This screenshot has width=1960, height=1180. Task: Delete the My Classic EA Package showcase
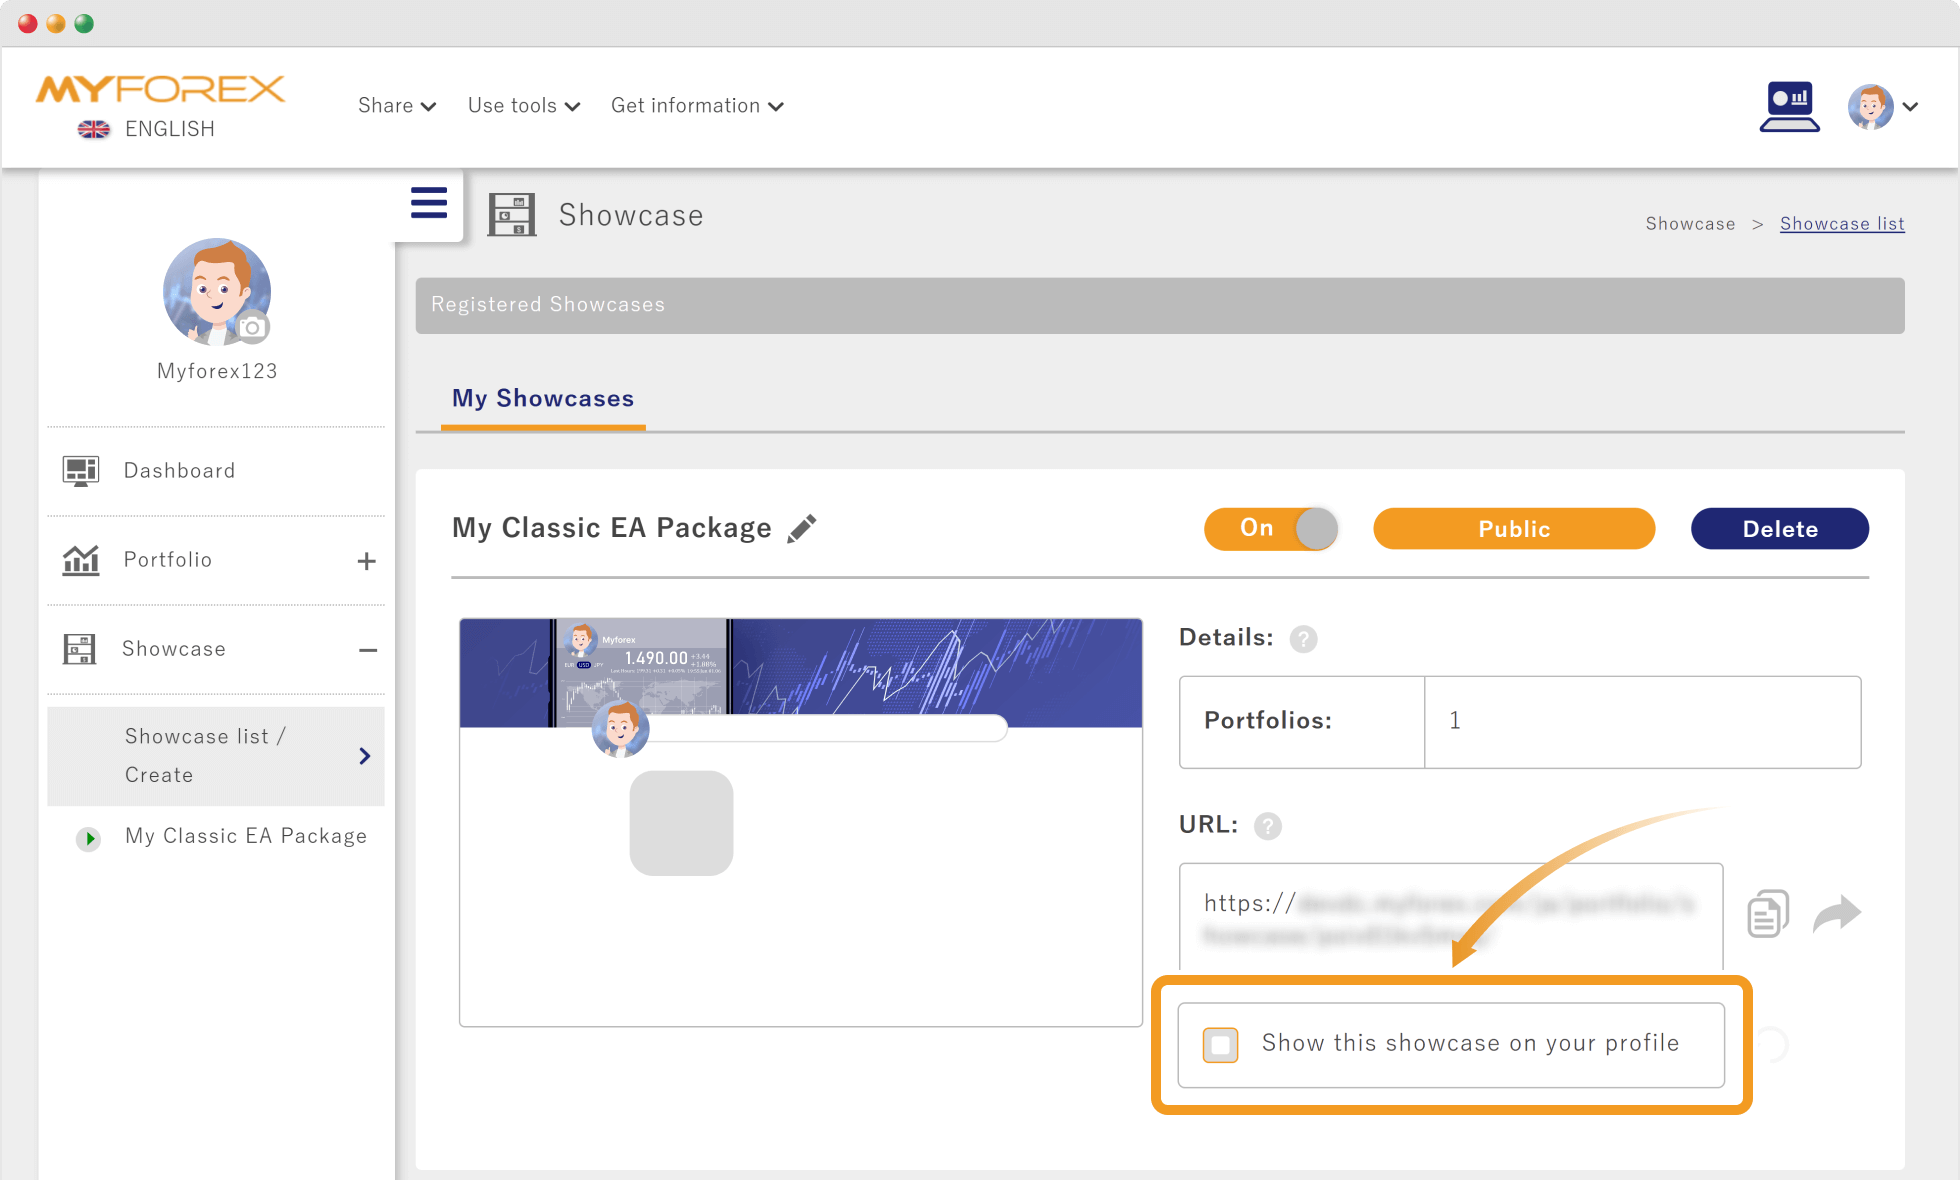point(1779,528)
